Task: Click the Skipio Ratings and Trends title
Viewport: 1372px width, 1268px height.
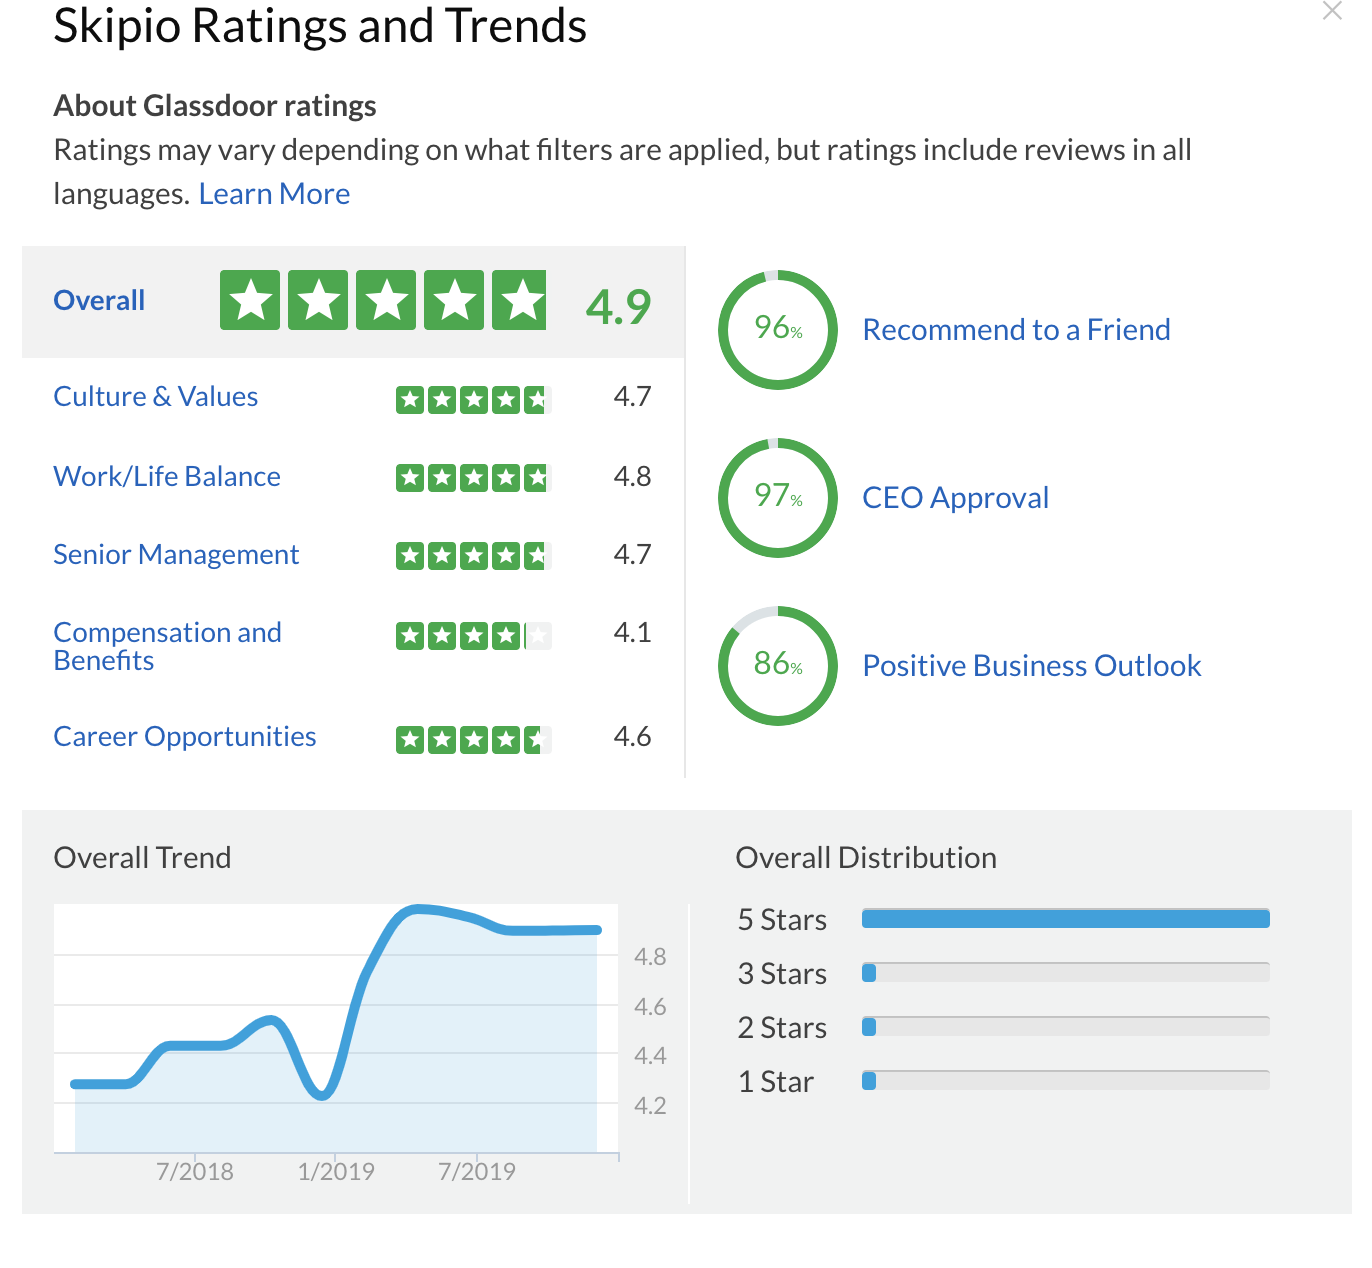Action: click(320, 26)
